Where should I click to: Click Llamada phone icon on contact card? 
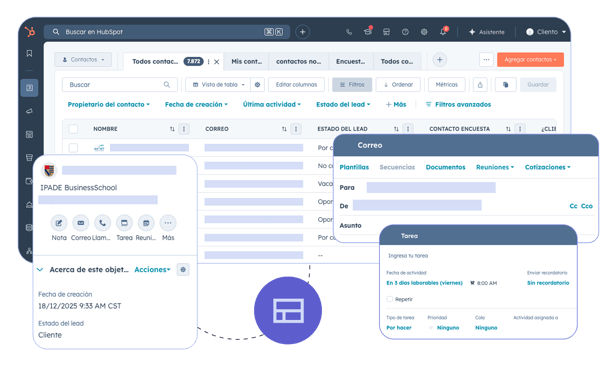[102, 223]
